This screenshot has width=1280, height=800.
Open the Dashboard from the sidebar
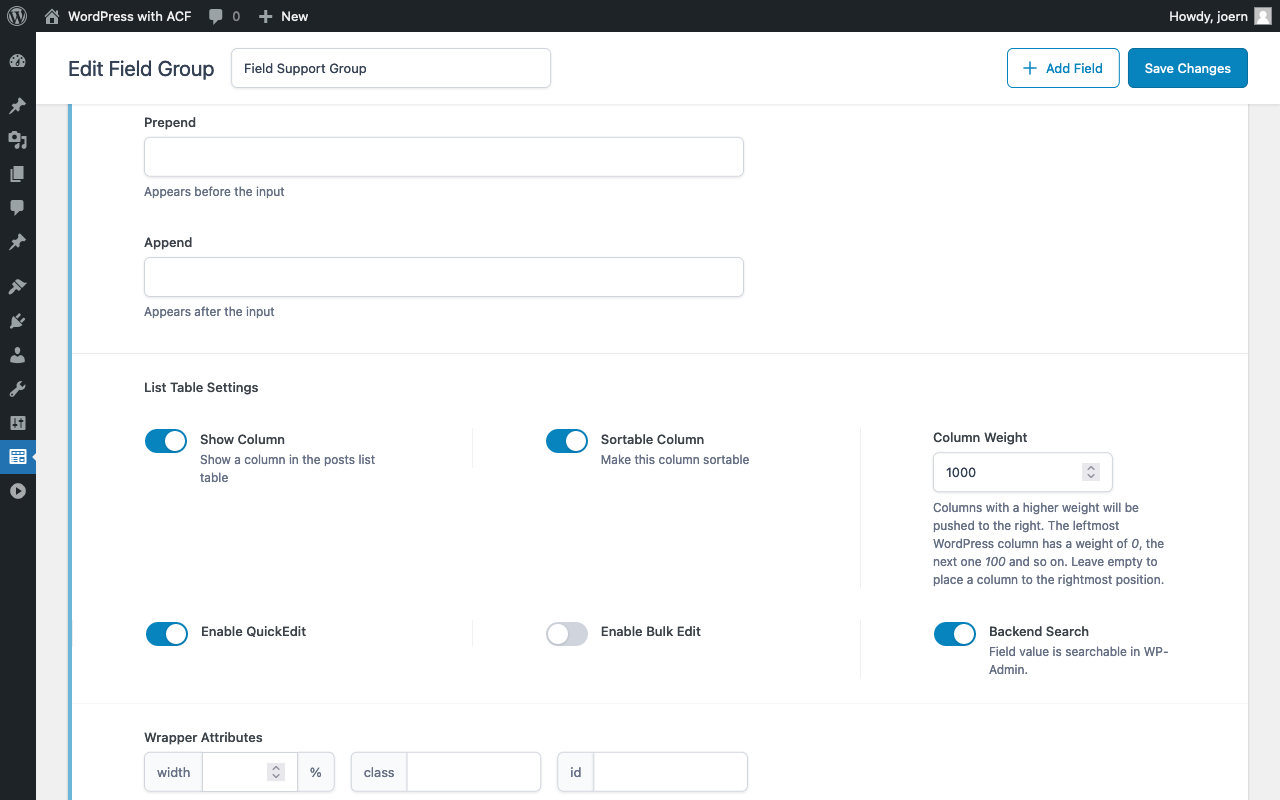[17, 61]
